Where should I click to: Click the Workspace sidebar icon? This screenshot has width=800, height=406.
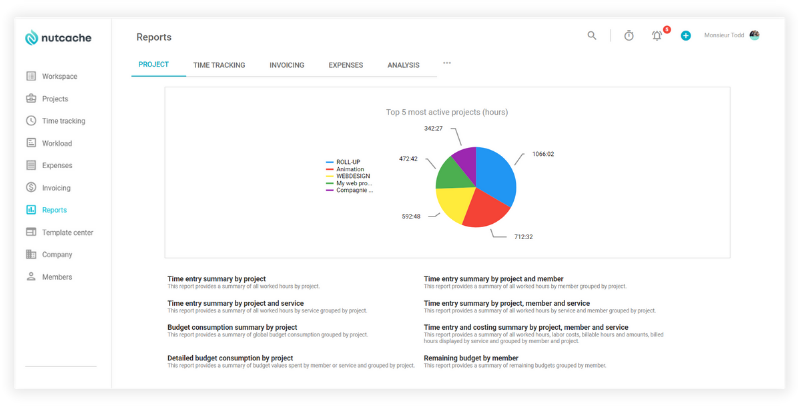31,76
